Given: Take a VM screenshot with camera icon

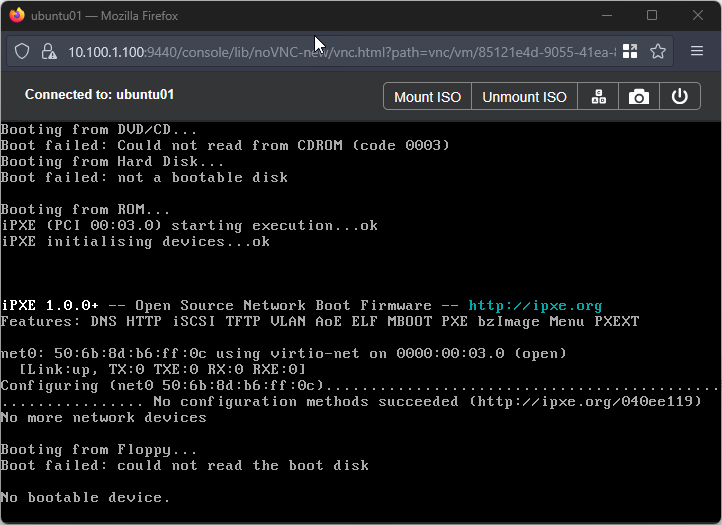Looking at the screenshot, I should 639,96.
